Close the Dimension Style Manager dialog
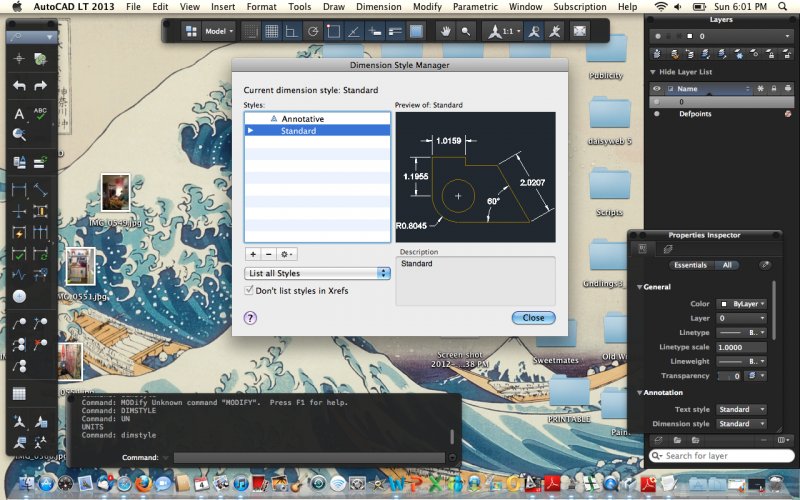The height and width of the screenshot is (500, 800). pyautogui.click(x=533, y=317)
